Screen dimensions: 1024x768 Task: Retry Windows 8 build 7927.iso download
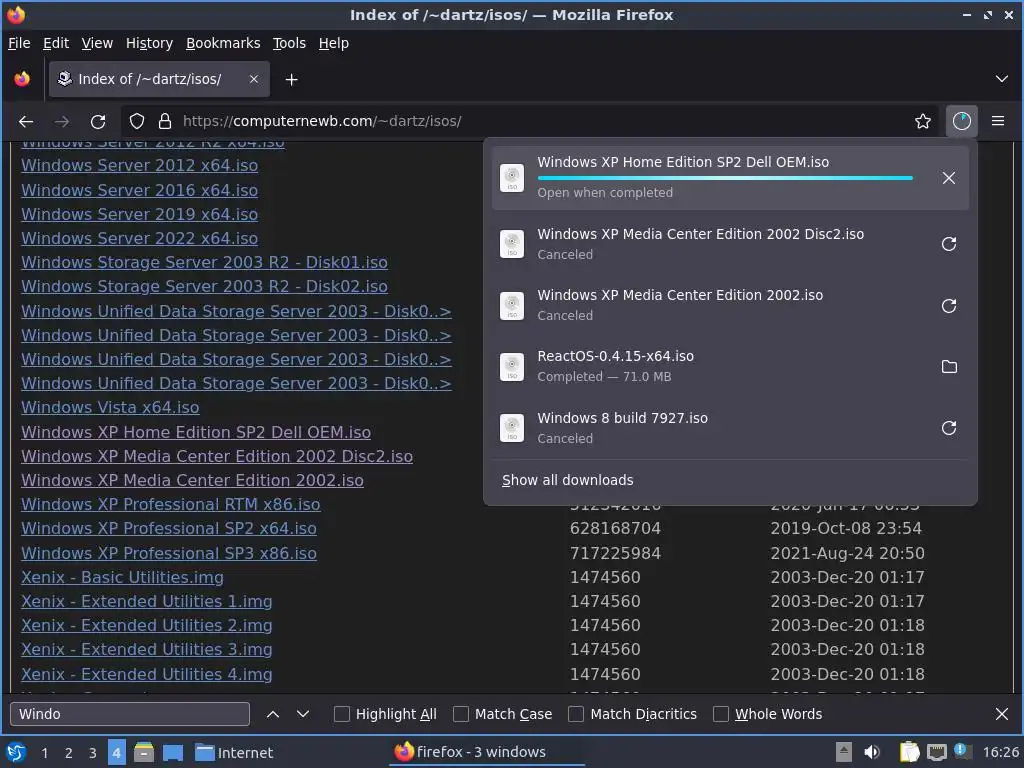point(948,428)
